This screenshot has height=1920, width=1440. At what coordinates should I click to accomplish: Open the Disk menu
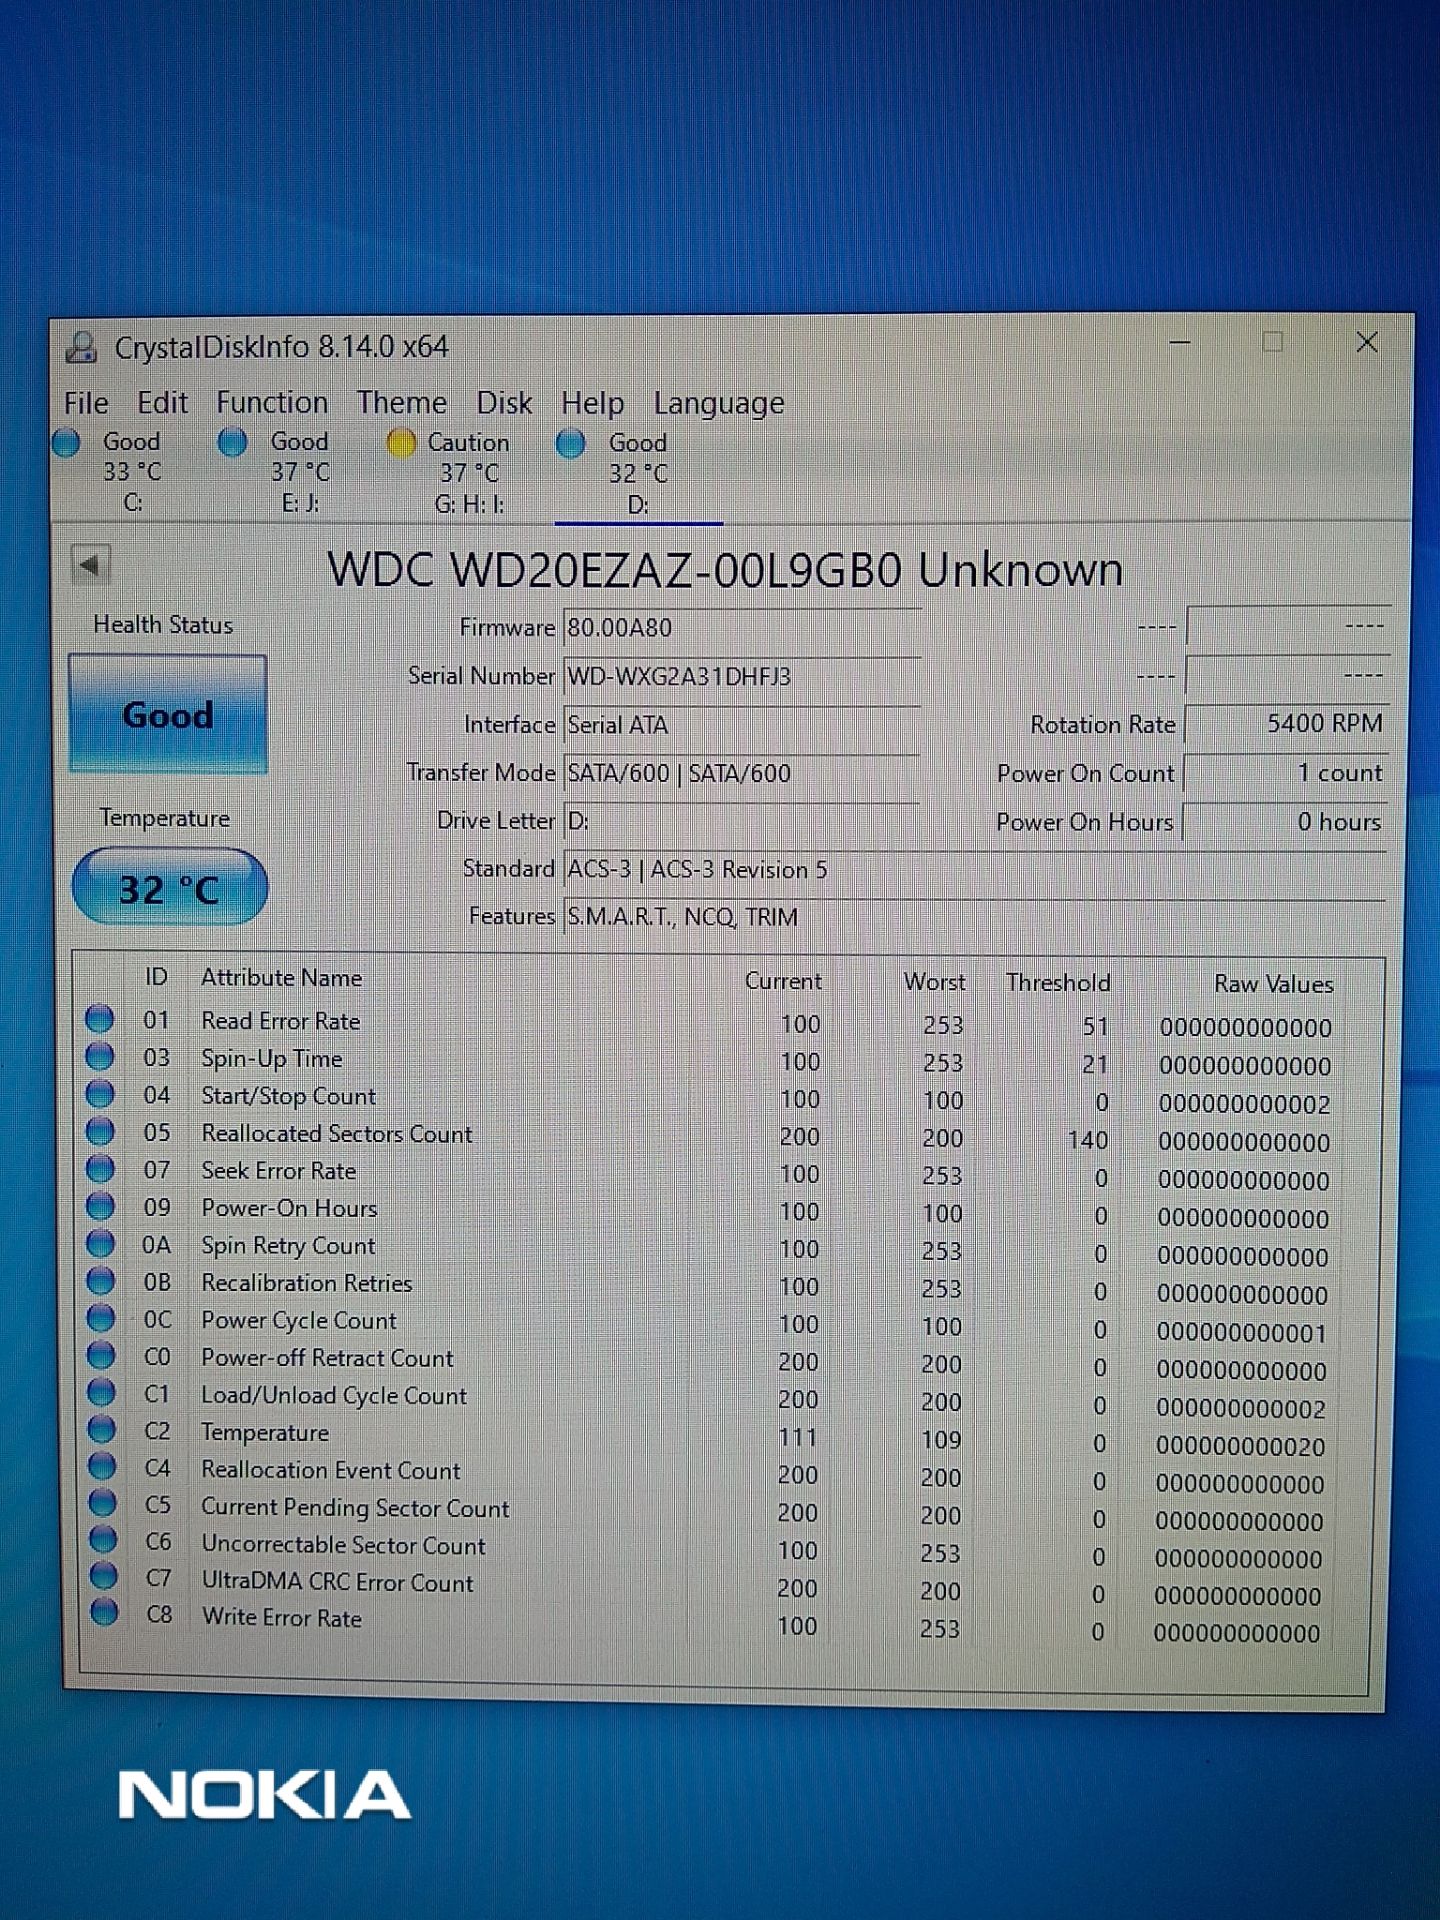[x=504, y=403]
